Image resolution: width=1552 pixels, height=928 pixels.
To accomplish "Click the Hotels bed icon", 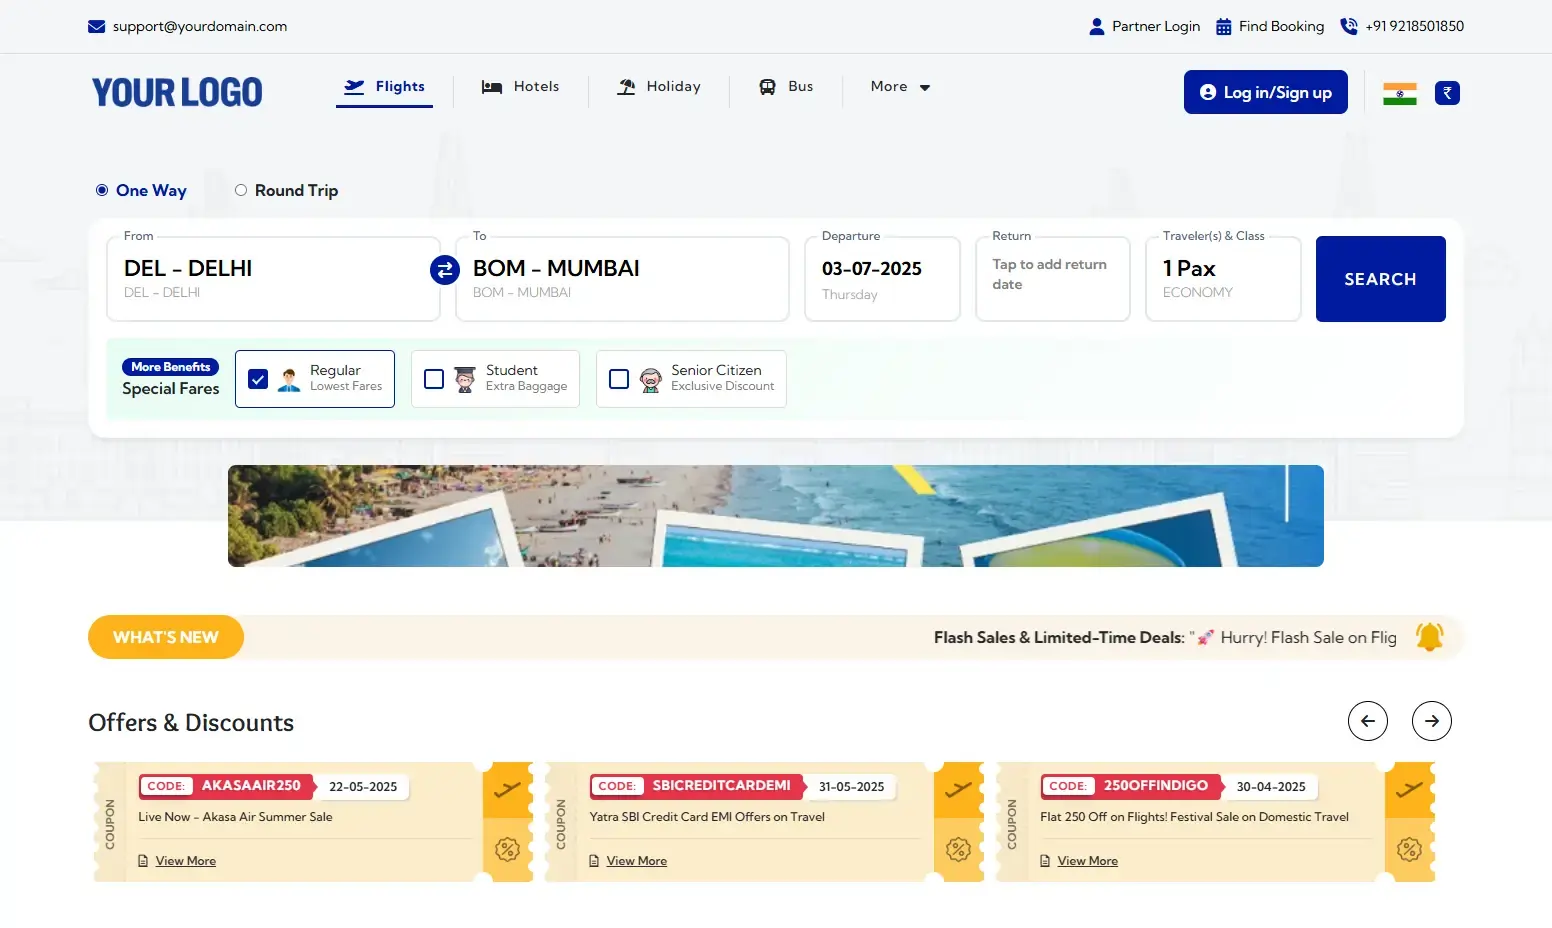I will coord(491,87).
